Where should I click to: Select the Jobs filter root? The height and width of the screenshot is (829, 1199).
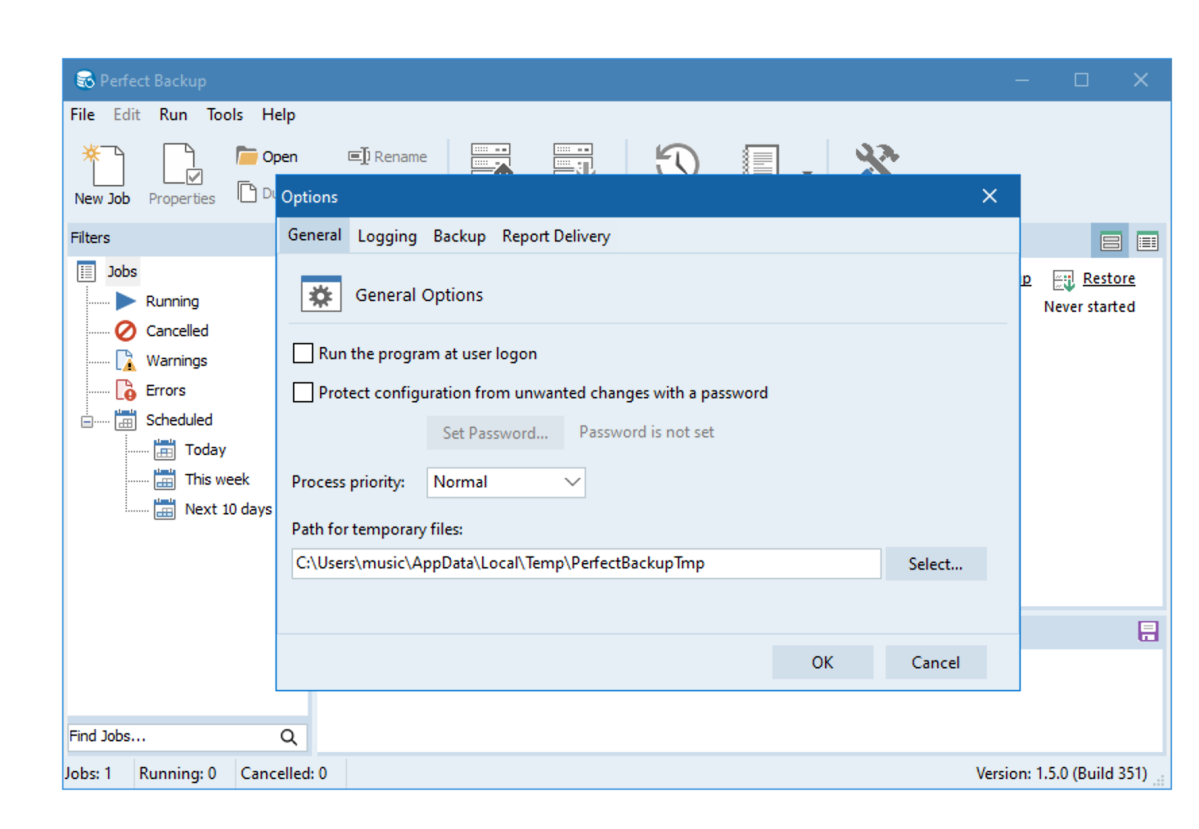[122, 271]
